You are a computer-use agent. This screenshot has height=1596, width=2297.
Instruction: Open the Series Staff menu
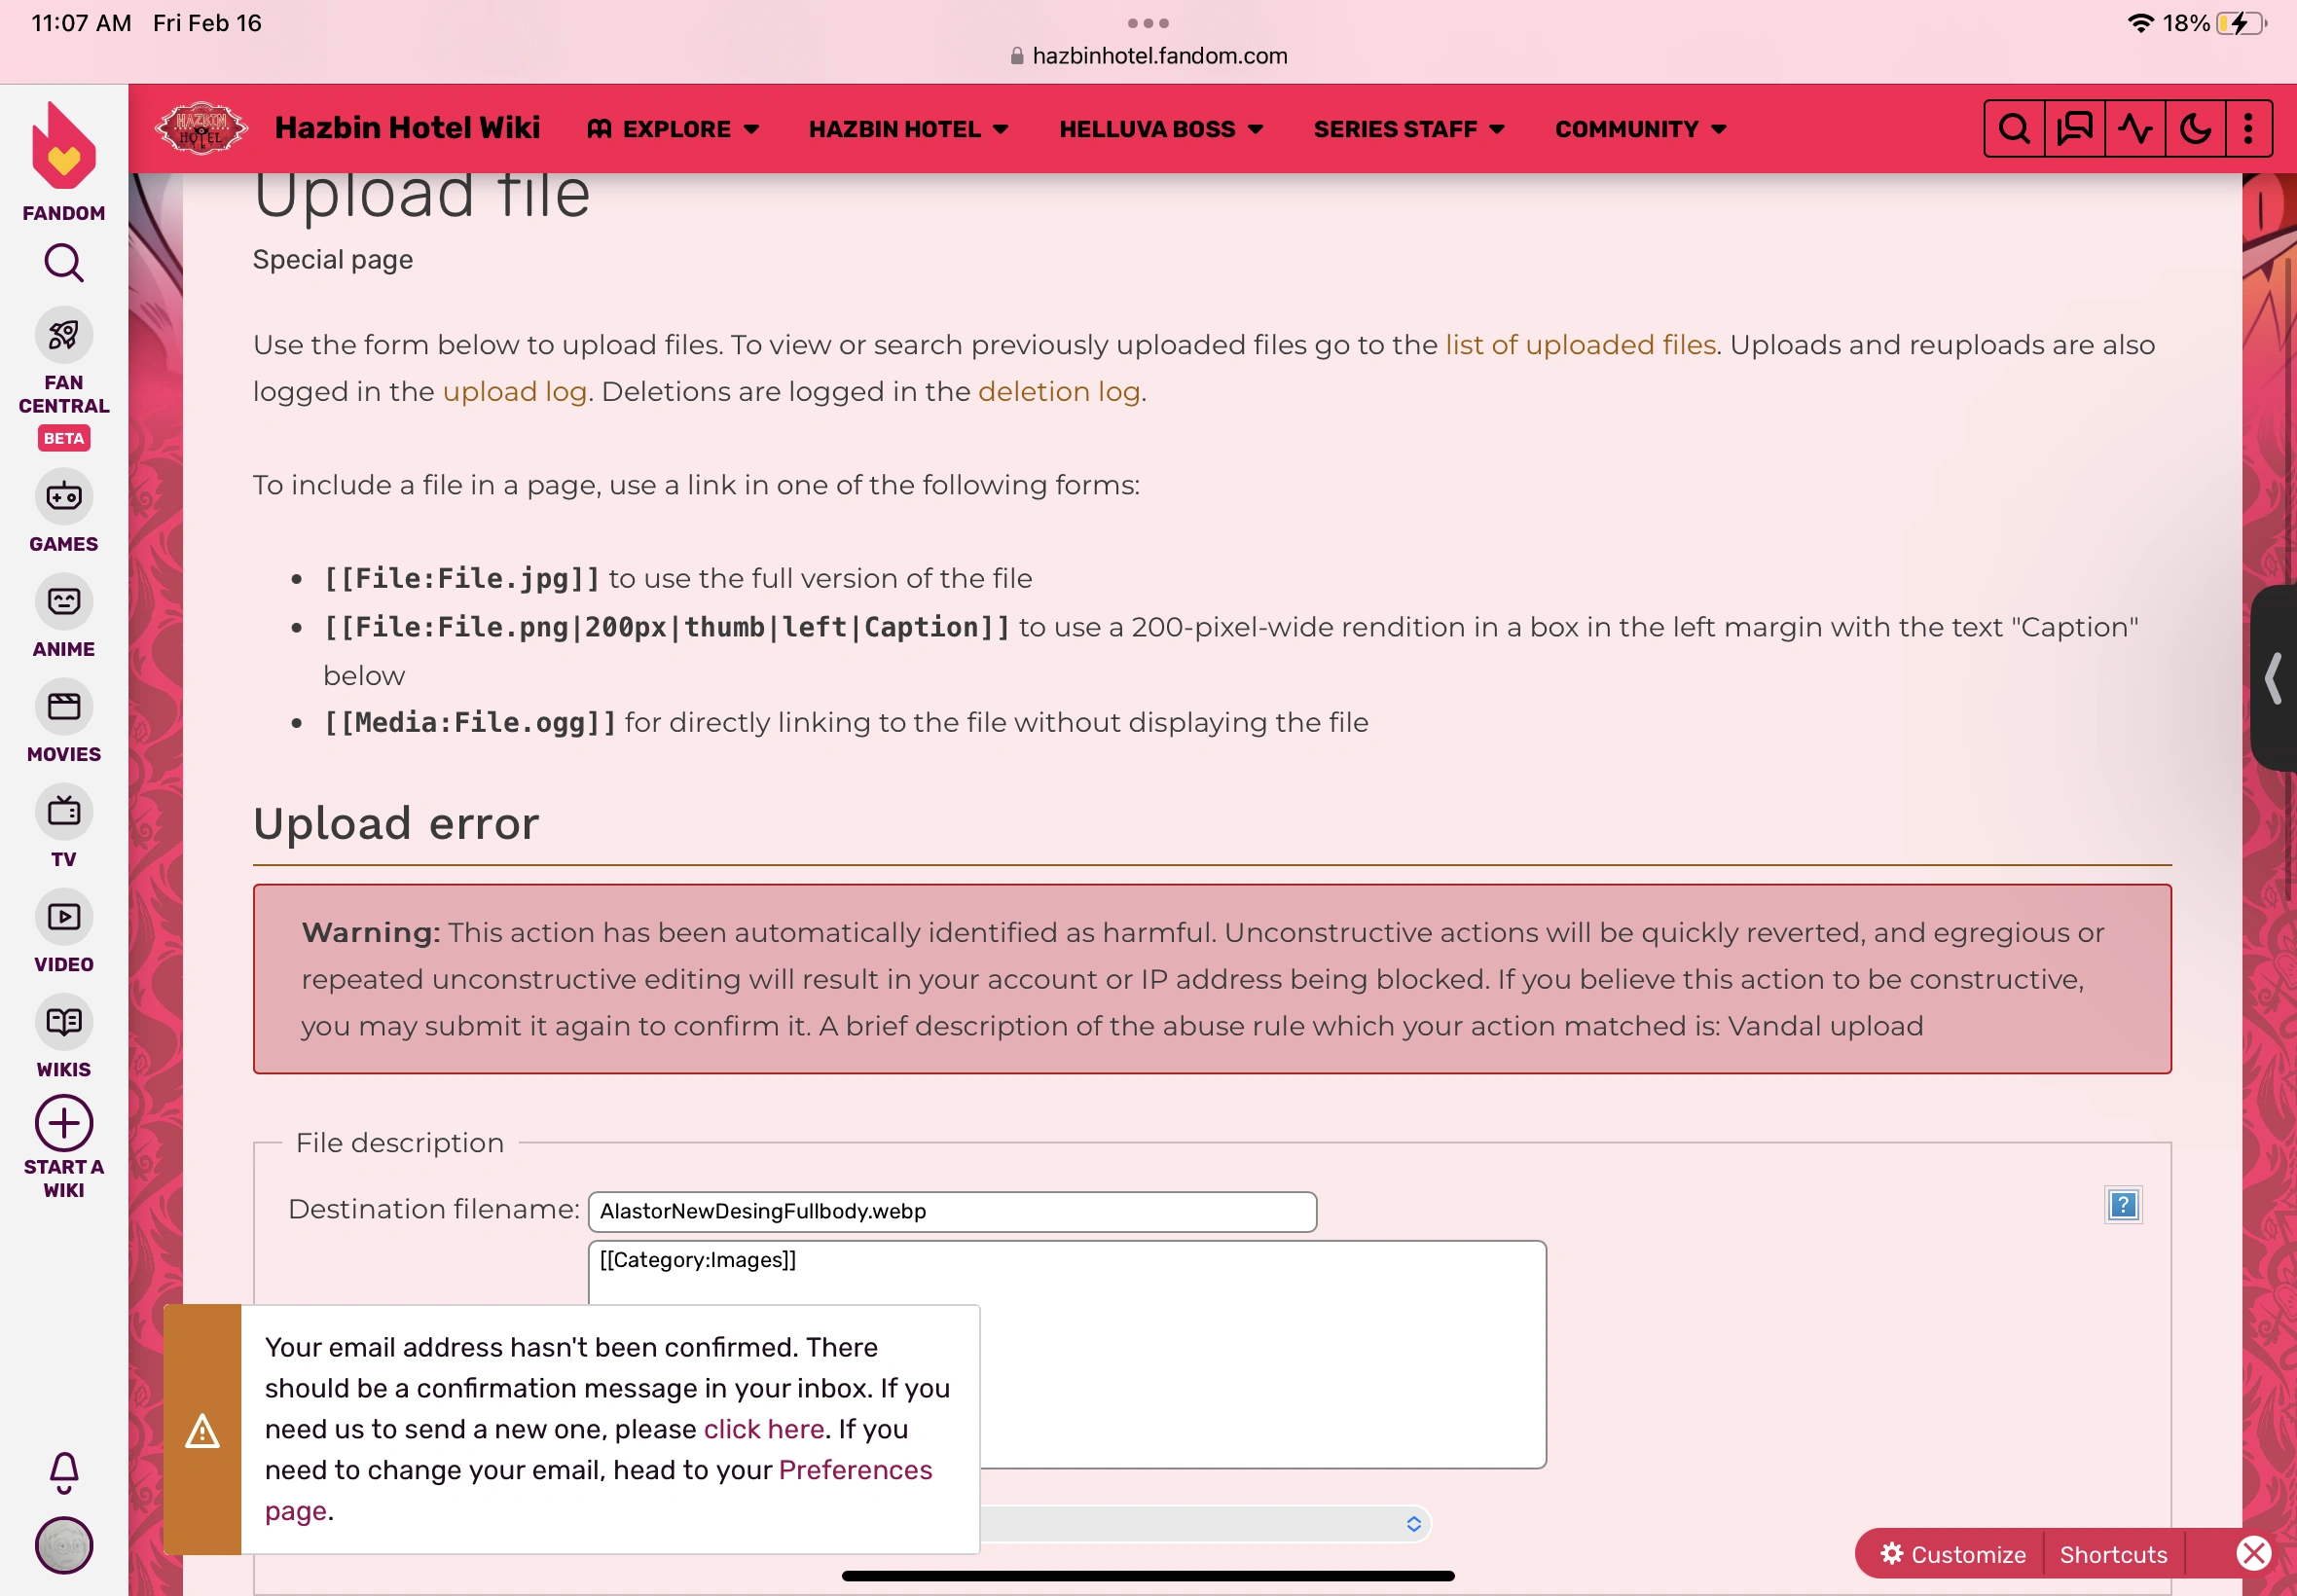[x=1408, y=129]
